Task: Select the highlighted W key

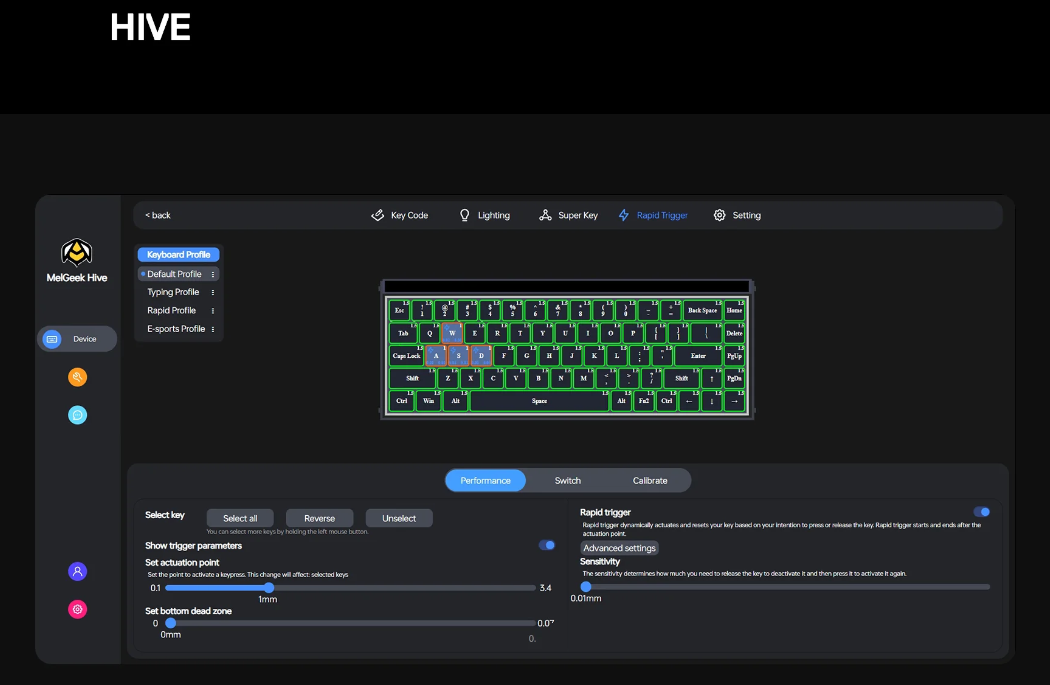Action: (452, 333)
